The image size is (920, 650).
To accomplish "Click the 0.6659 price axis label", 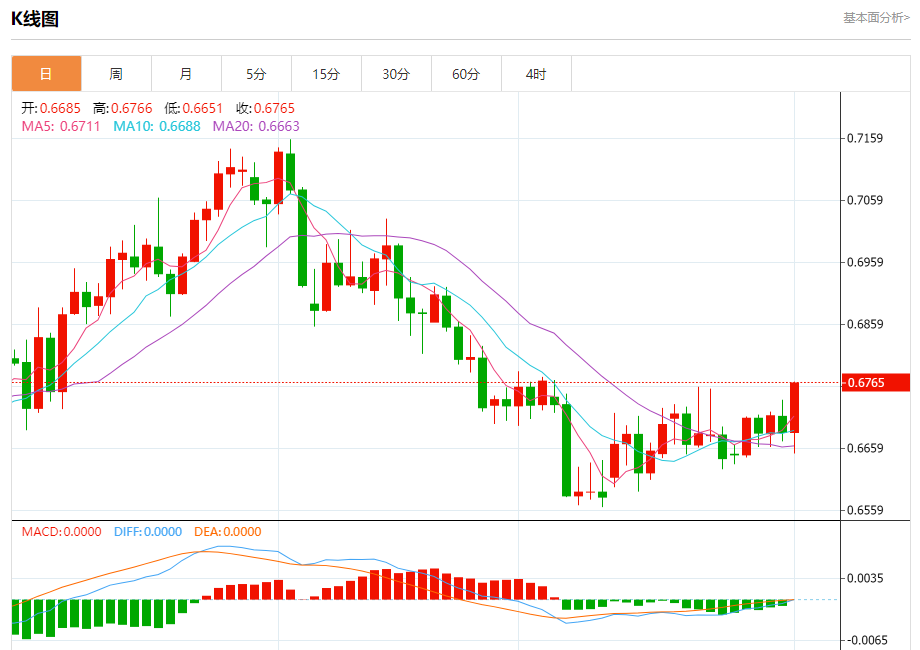I will (x=865, y=448).
